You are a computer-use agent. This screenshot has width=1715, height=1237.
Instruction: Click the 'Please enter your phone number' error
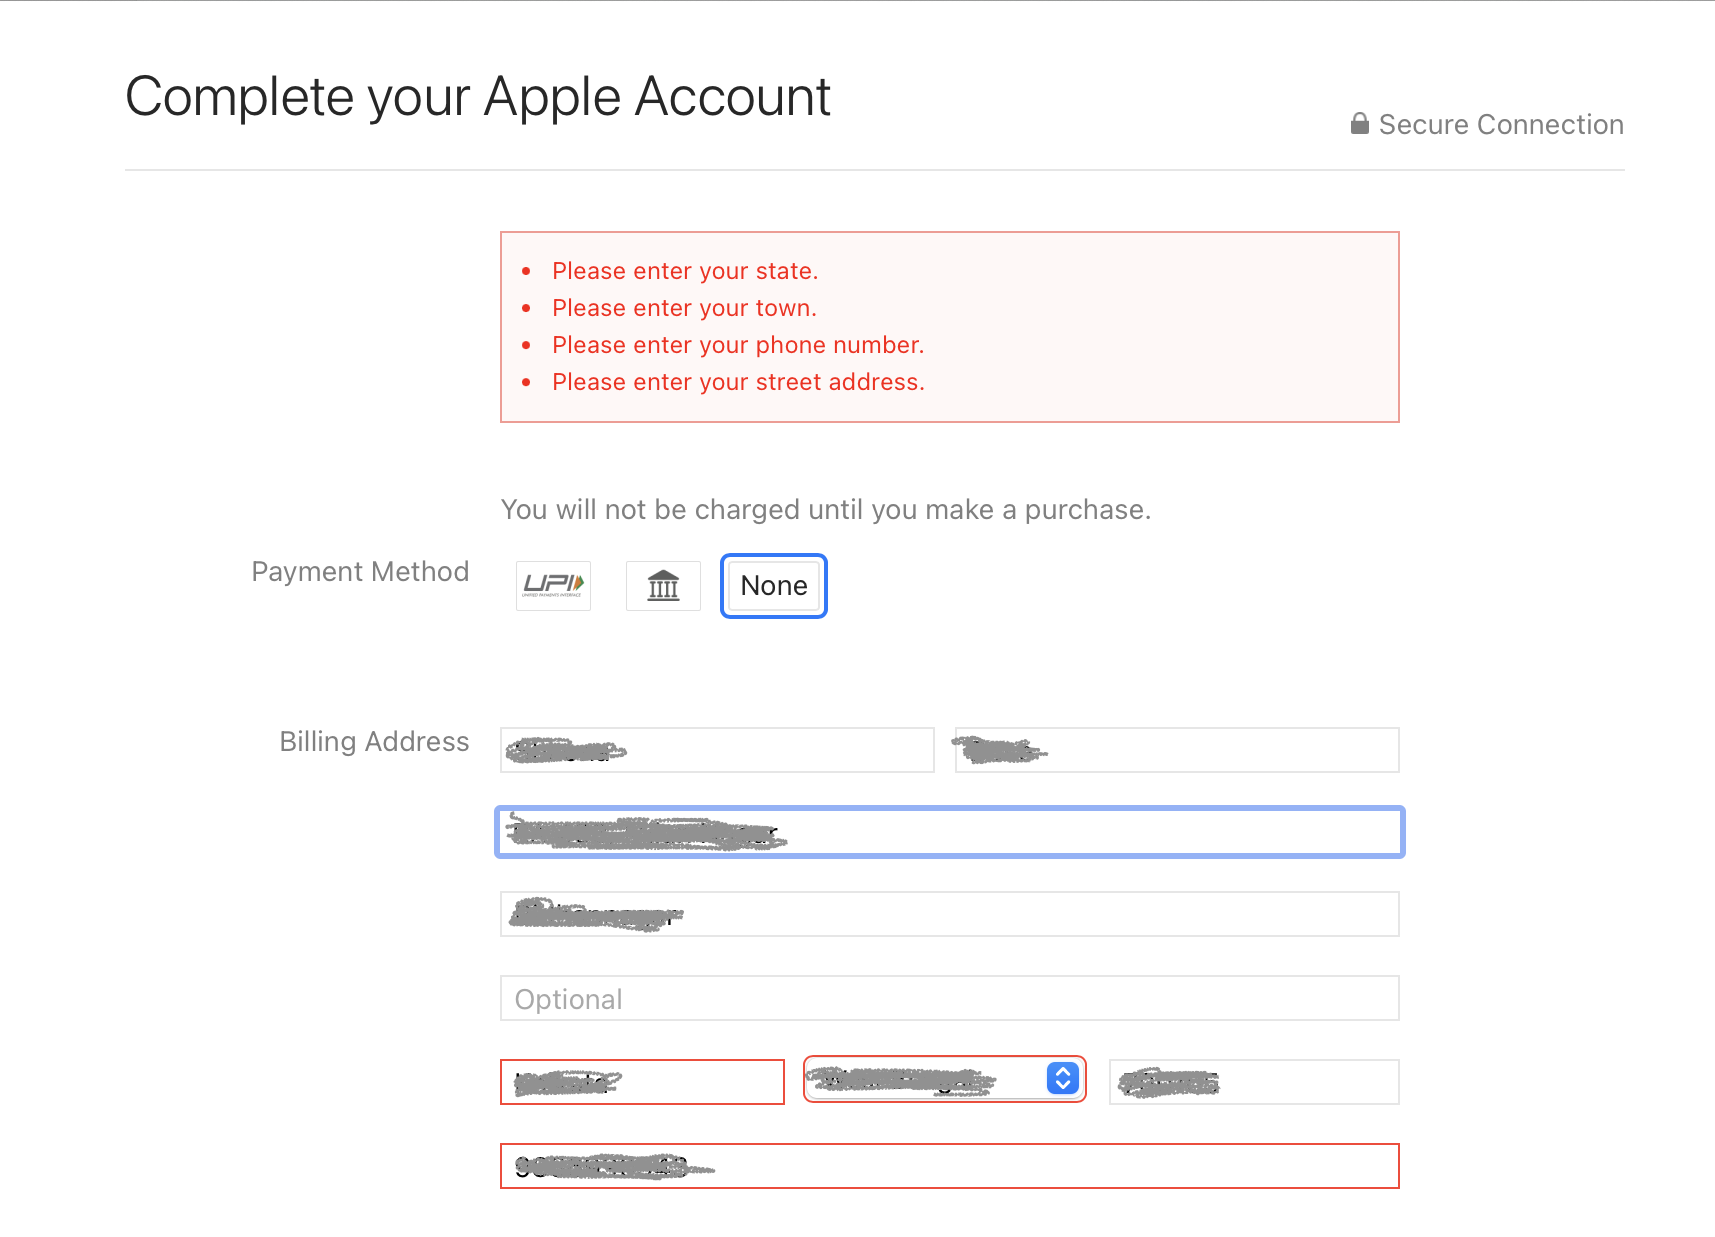738,345
